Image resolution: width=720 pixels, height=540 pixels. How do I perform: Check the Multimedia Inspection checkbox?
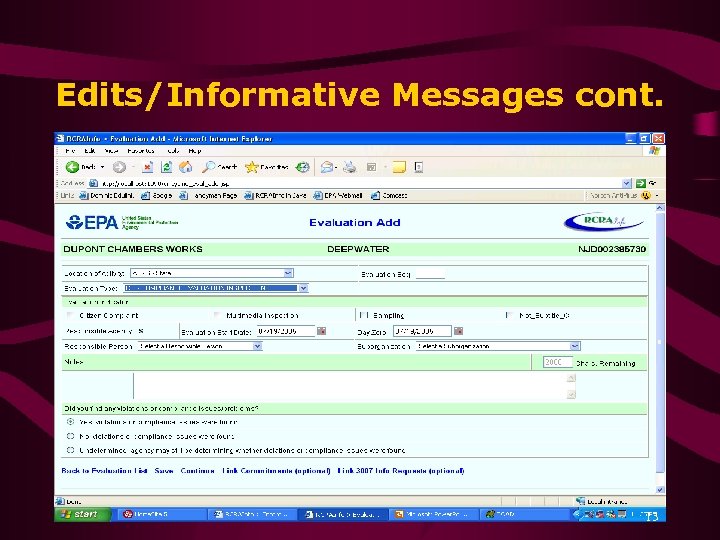(x=217, y=315)
